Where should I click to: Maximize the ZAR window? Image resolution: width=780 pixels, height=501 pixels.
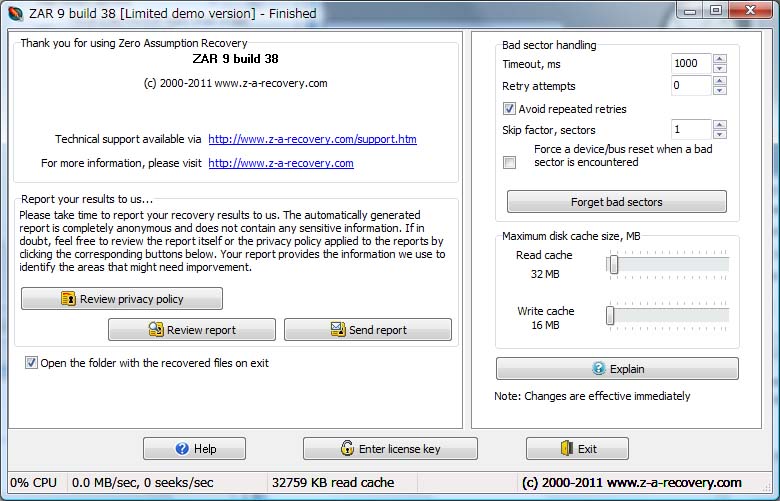point(715,10)
